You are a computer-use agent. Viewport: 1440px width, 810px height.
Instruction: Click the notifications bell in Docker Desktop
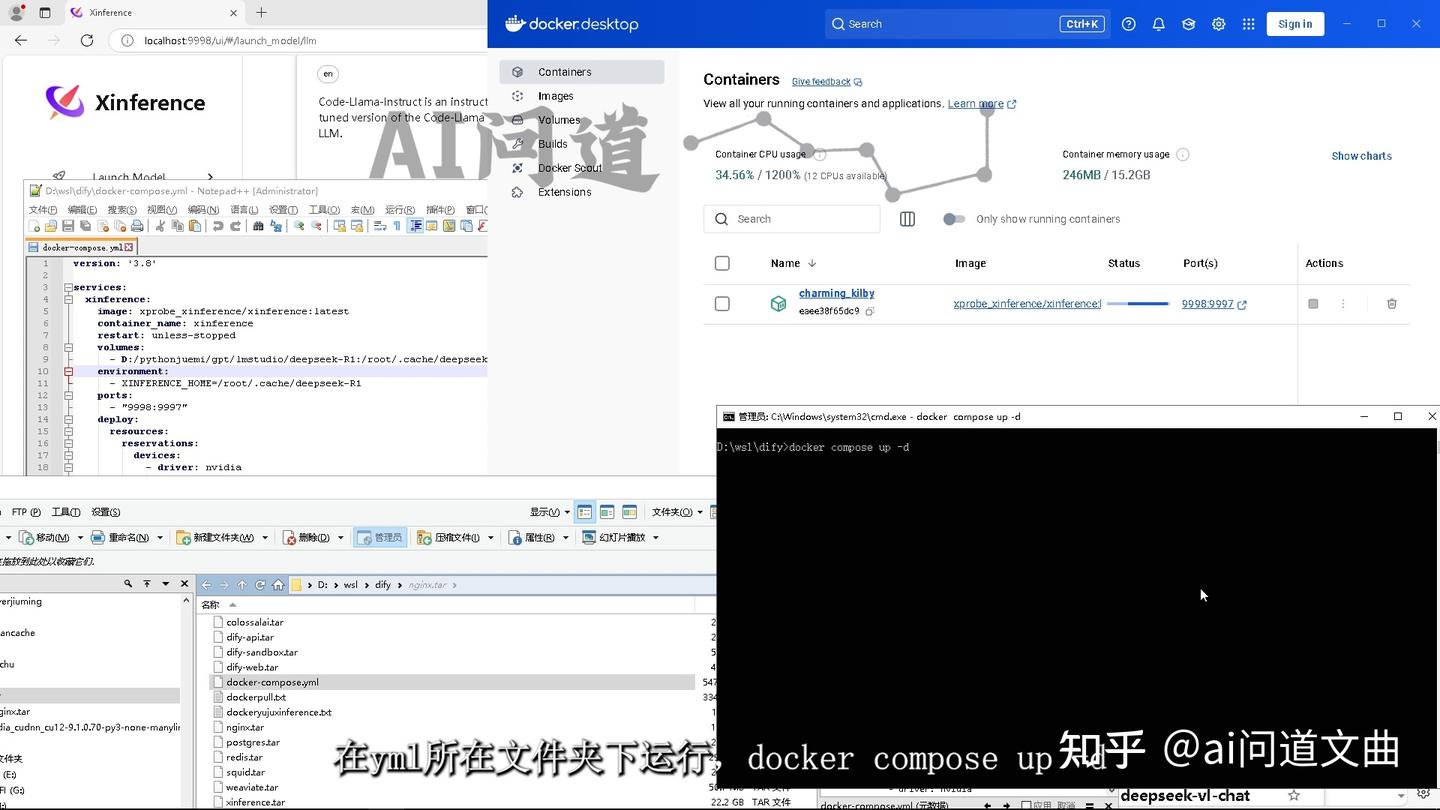pos(1158,23)
